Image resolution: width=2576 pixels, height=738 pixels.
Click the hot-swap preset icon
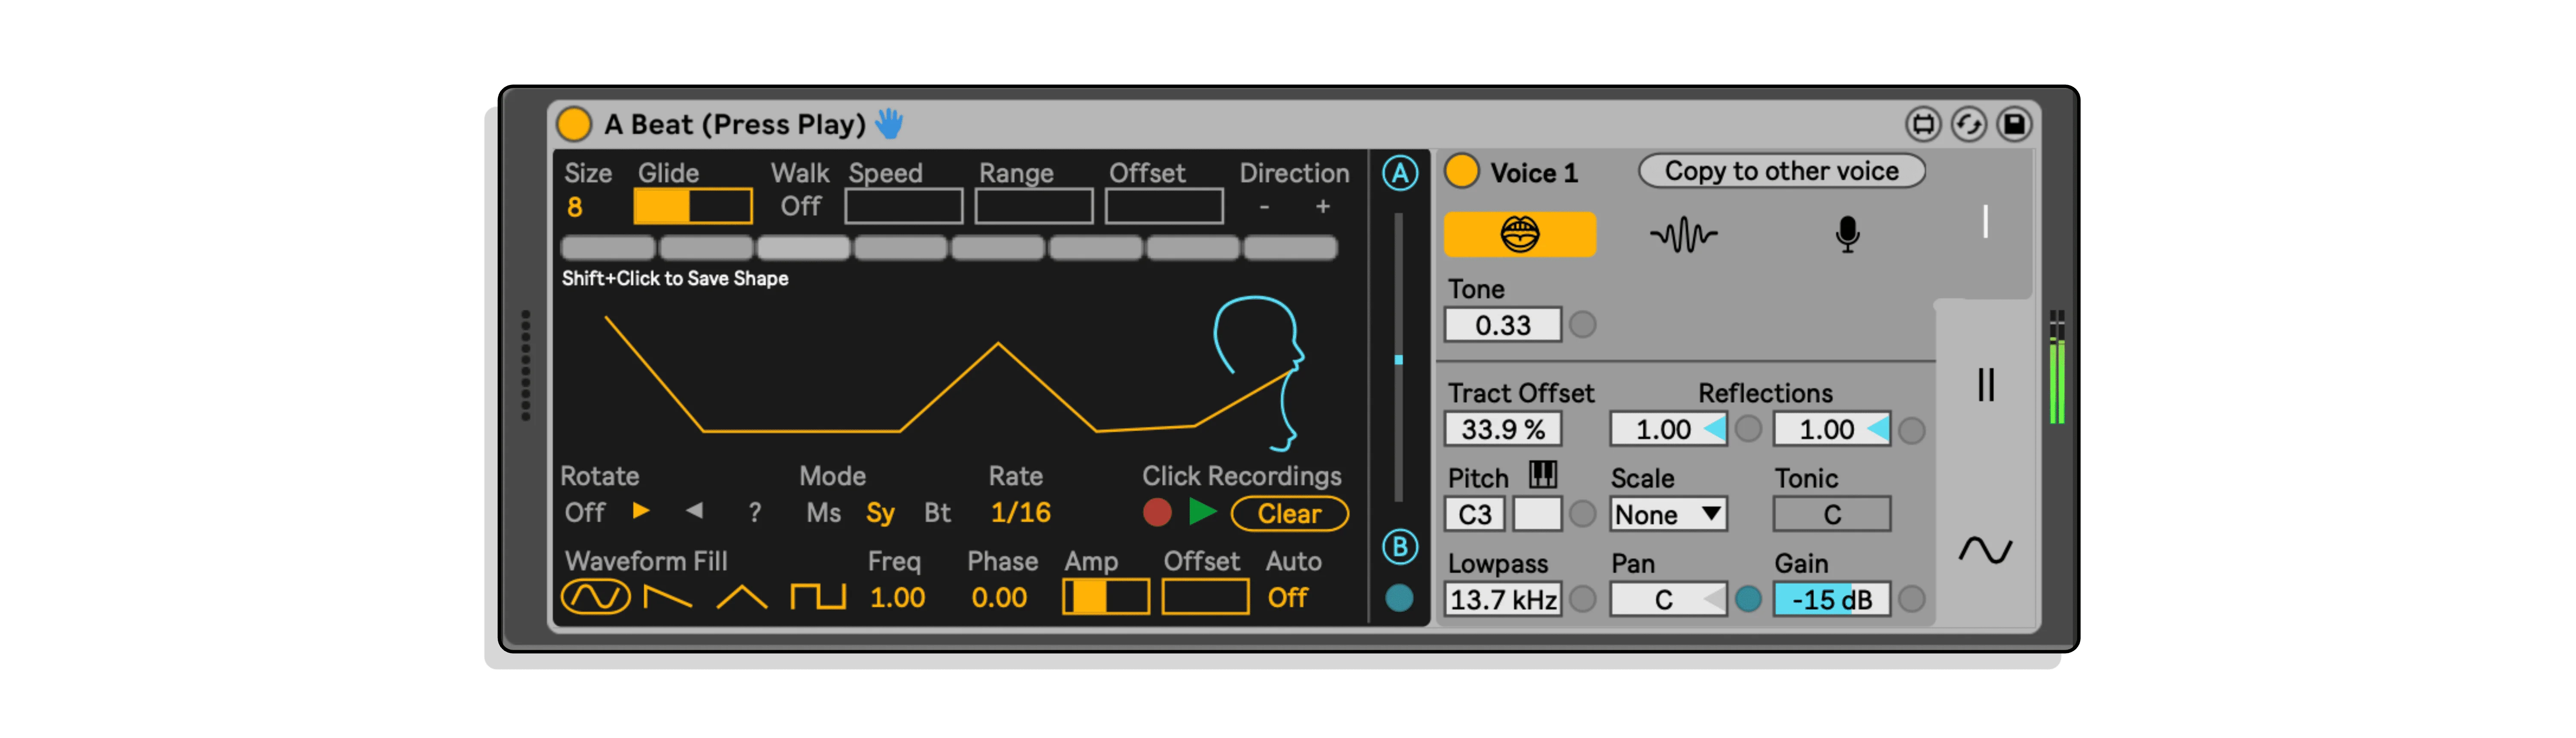tap(1922, 124)
